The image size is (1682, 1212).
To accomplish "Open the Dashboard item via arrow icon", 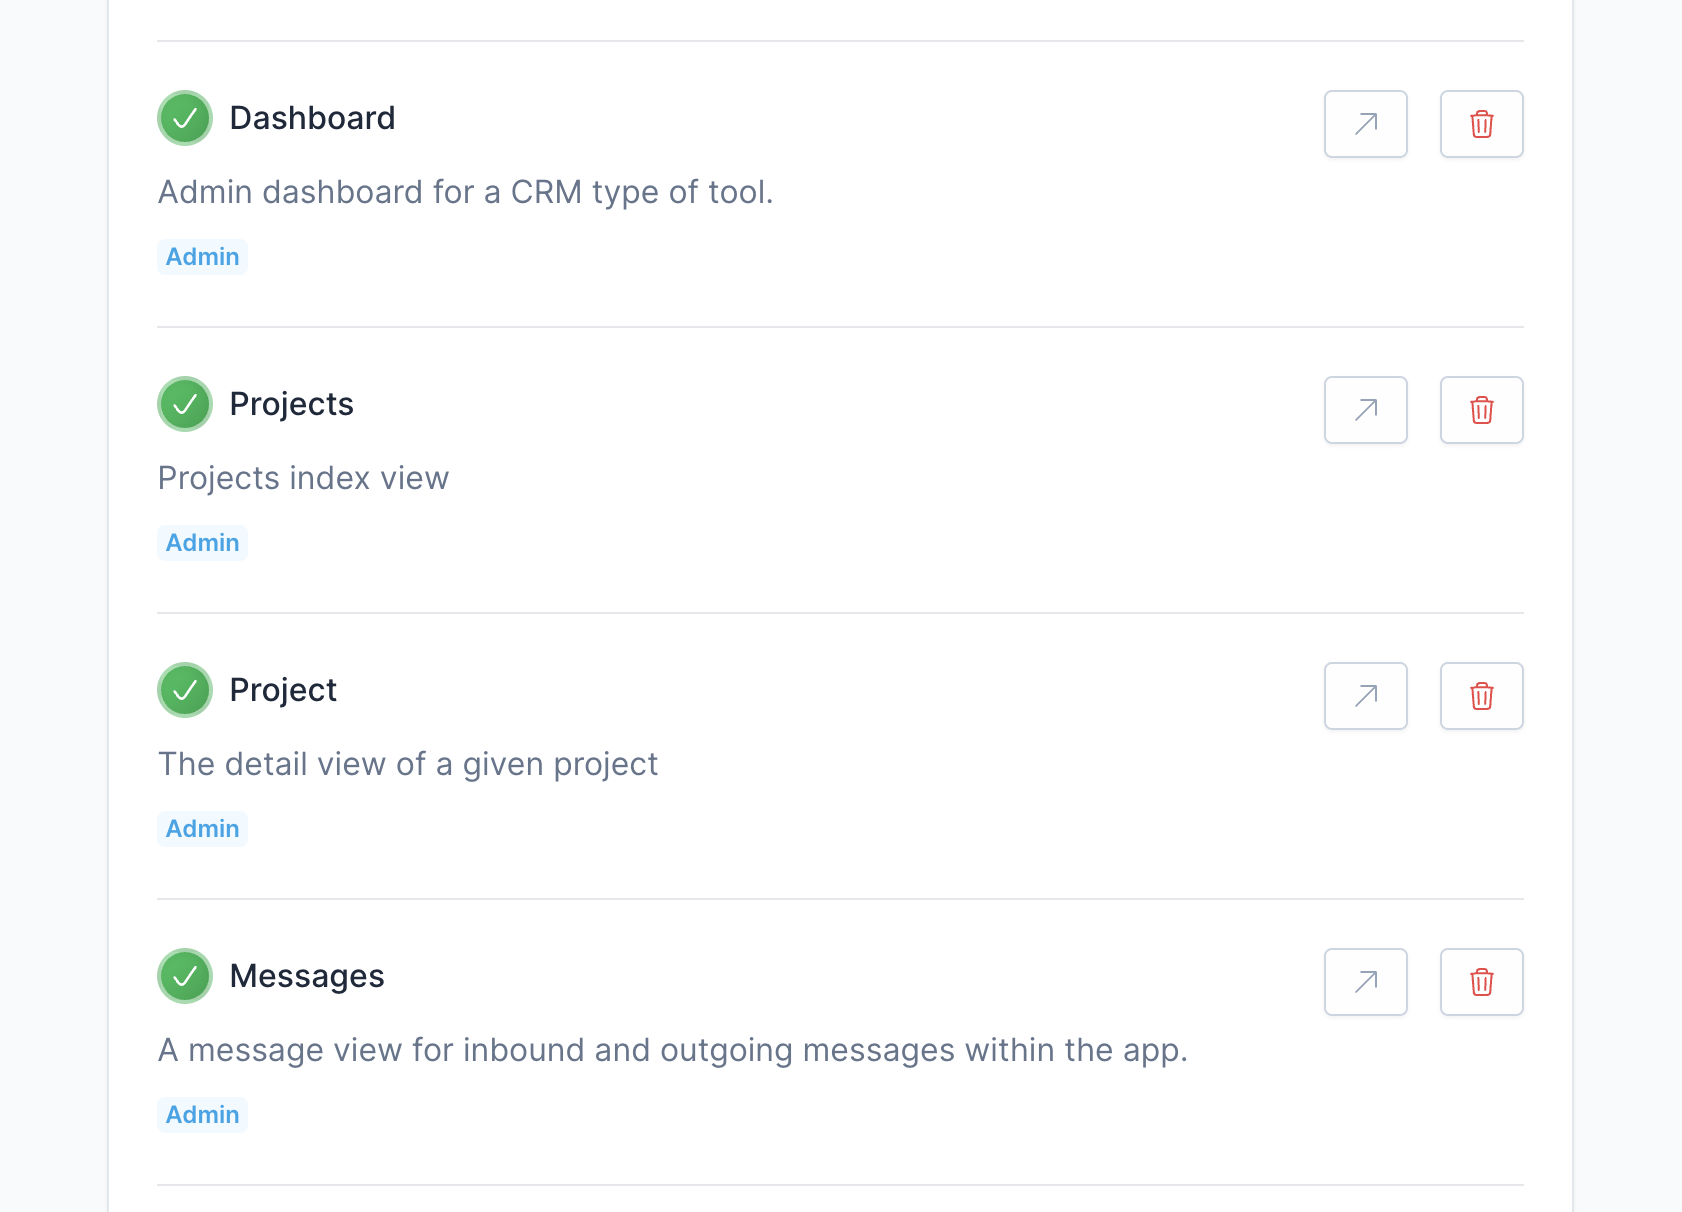I will 1365,124.
